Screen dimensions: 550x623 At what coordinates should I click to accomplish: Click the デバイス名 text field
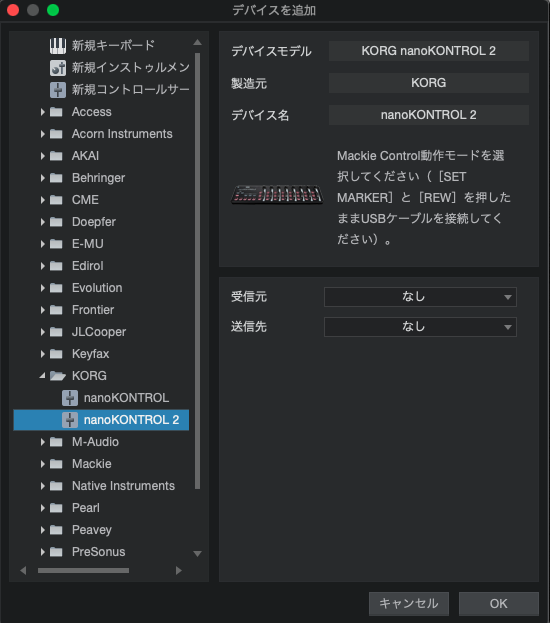429,115
